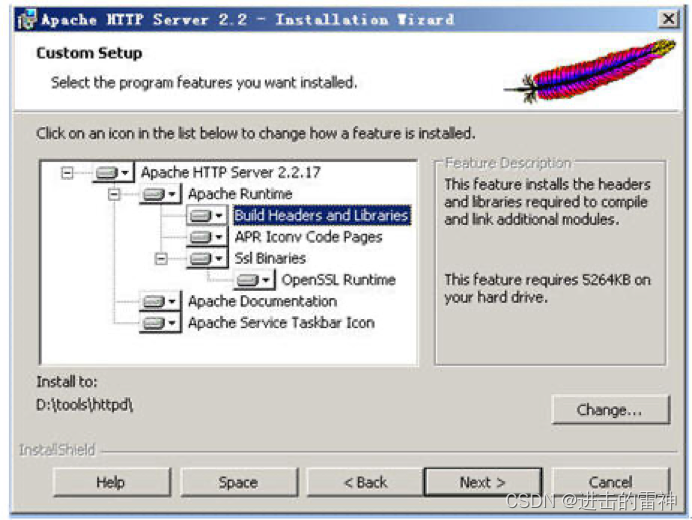
Task: Open drive icon dropdown for Build Headers and Libraries
Action: click(207, 215)
